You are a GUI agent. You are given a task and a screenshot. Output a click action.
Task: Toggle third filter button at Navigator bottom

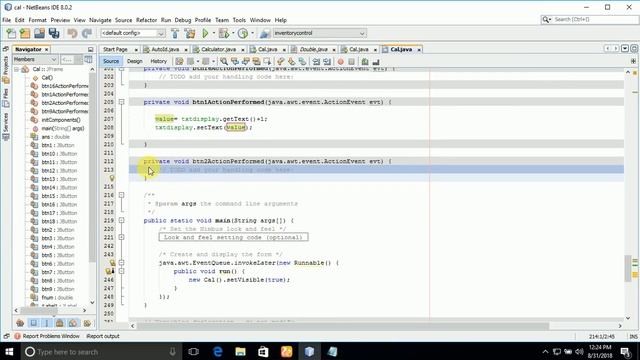click(47, 323)
